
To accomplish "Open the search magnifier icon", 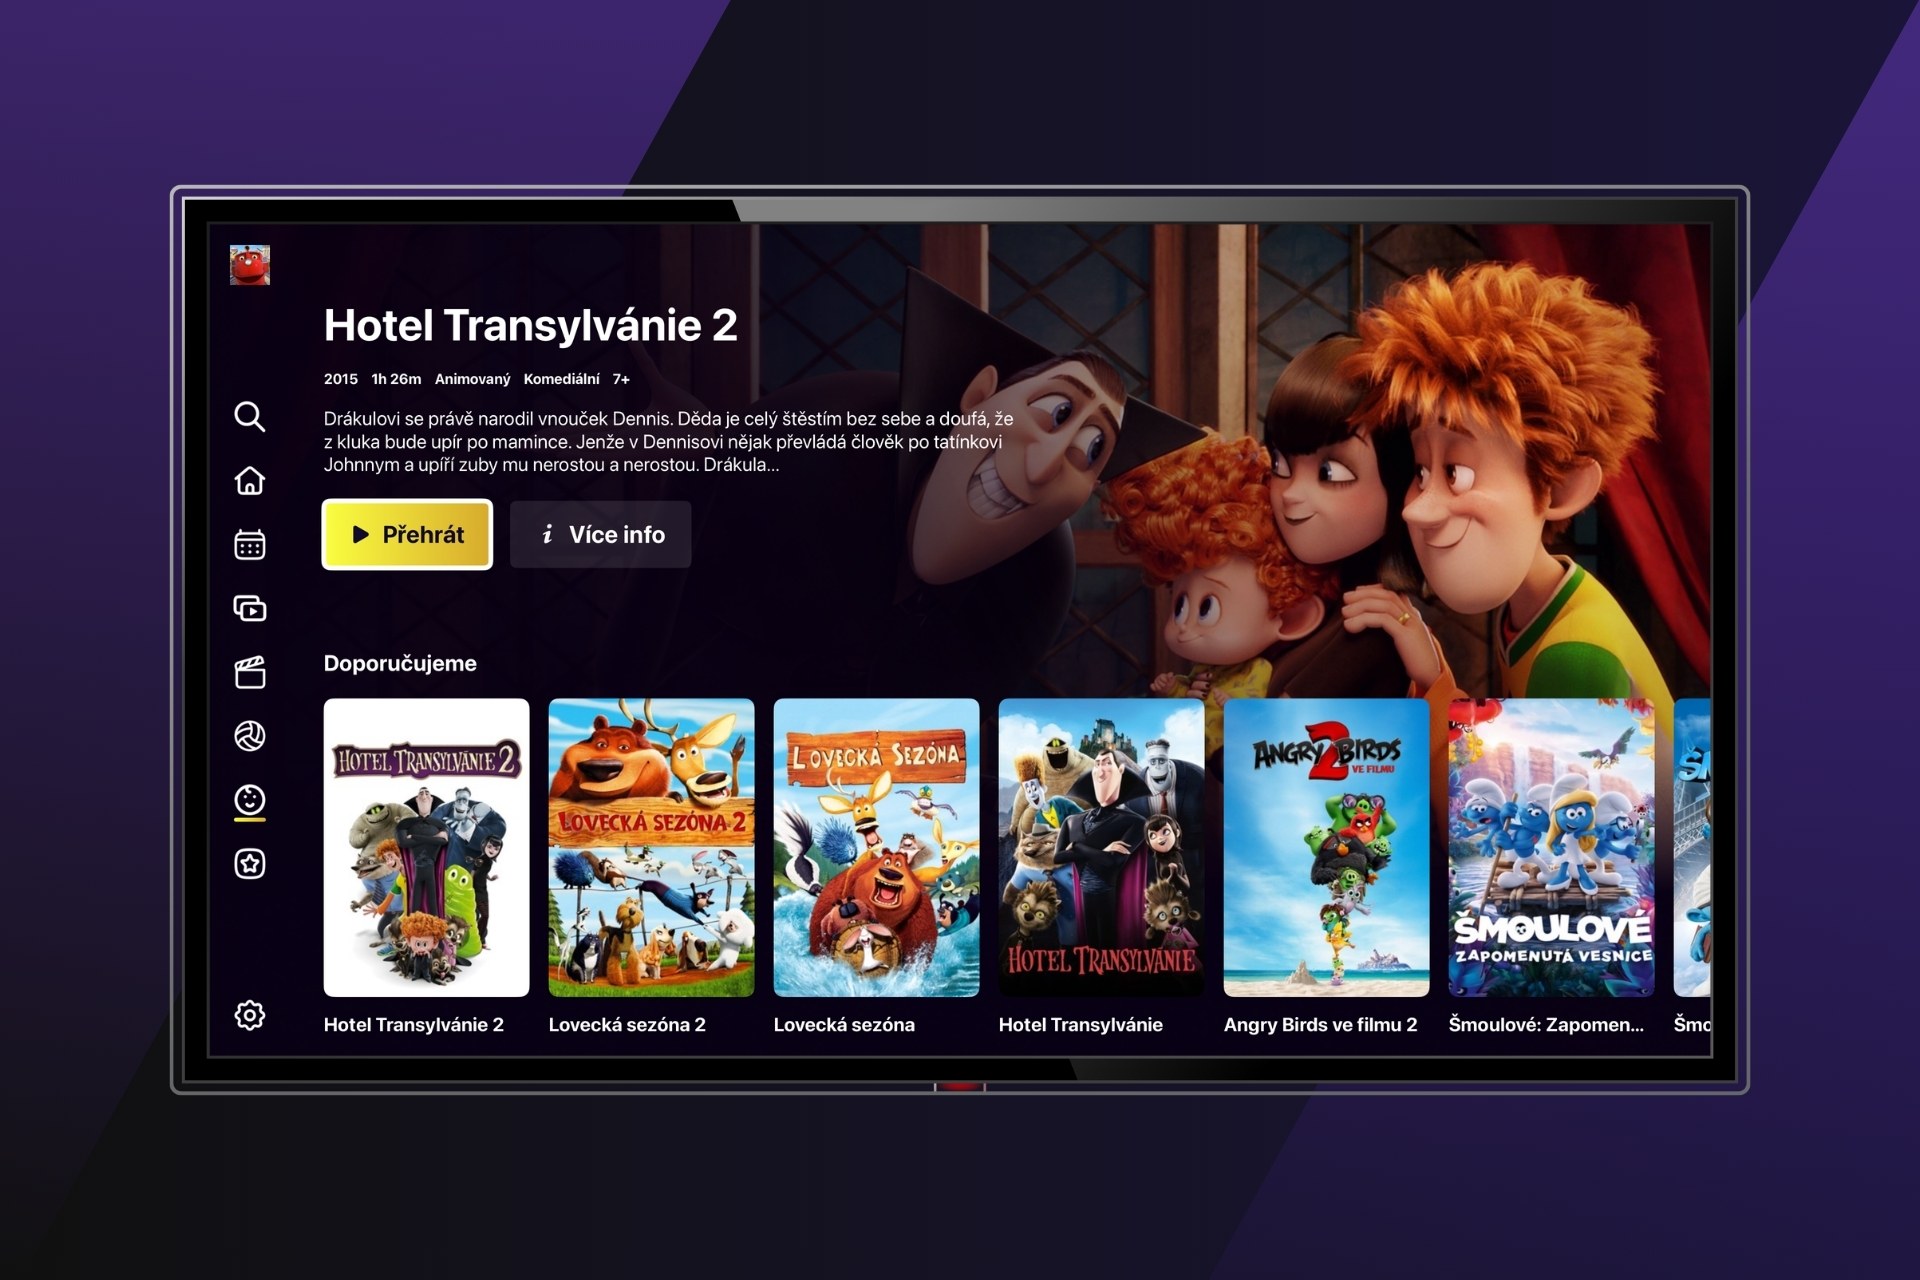I will [x=249, y=416].
